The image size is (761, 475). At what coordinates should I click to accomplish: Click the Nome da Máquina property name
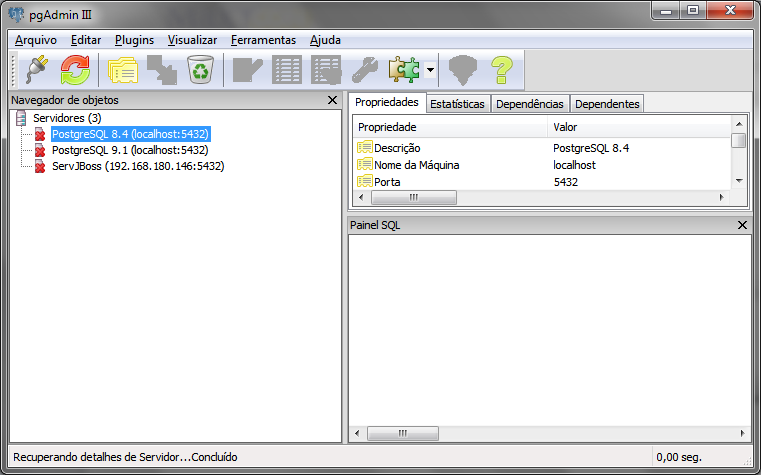[416, 165]
